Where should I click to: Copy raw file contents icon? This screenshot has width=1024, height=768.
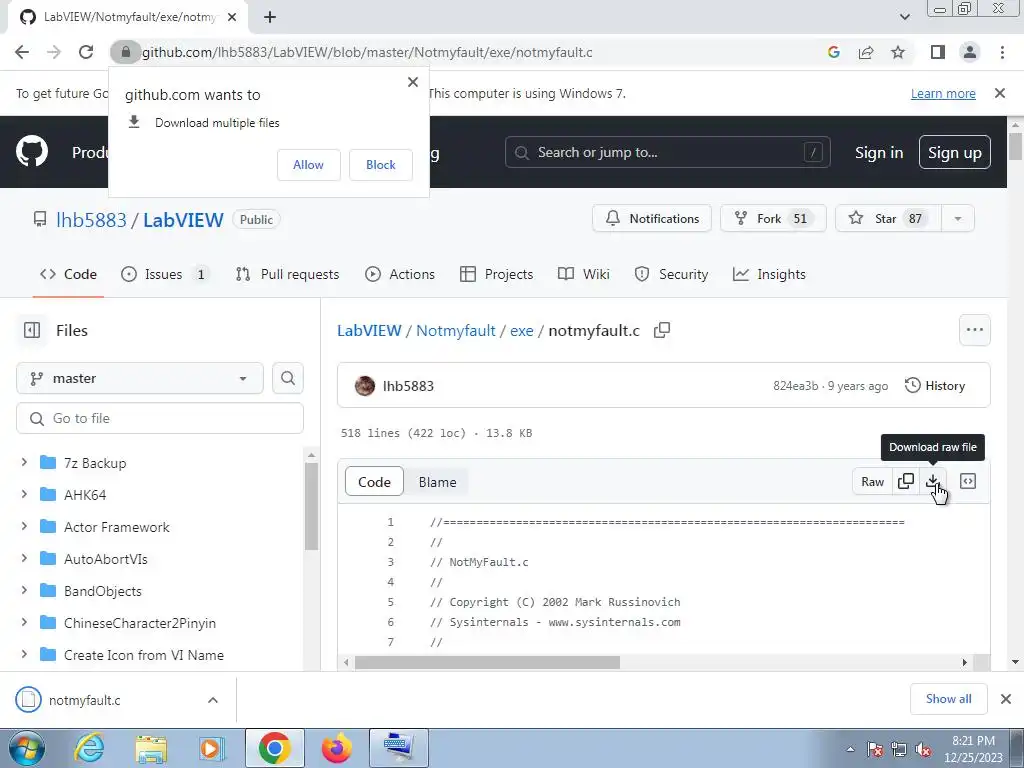(x=906, y=481)
